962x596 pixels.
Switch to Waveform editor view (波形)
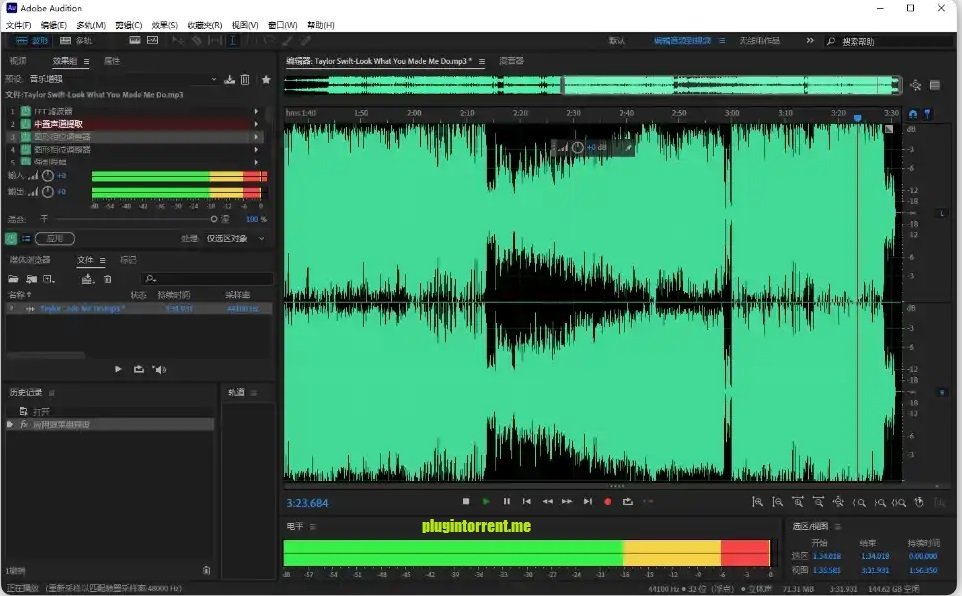32,41
